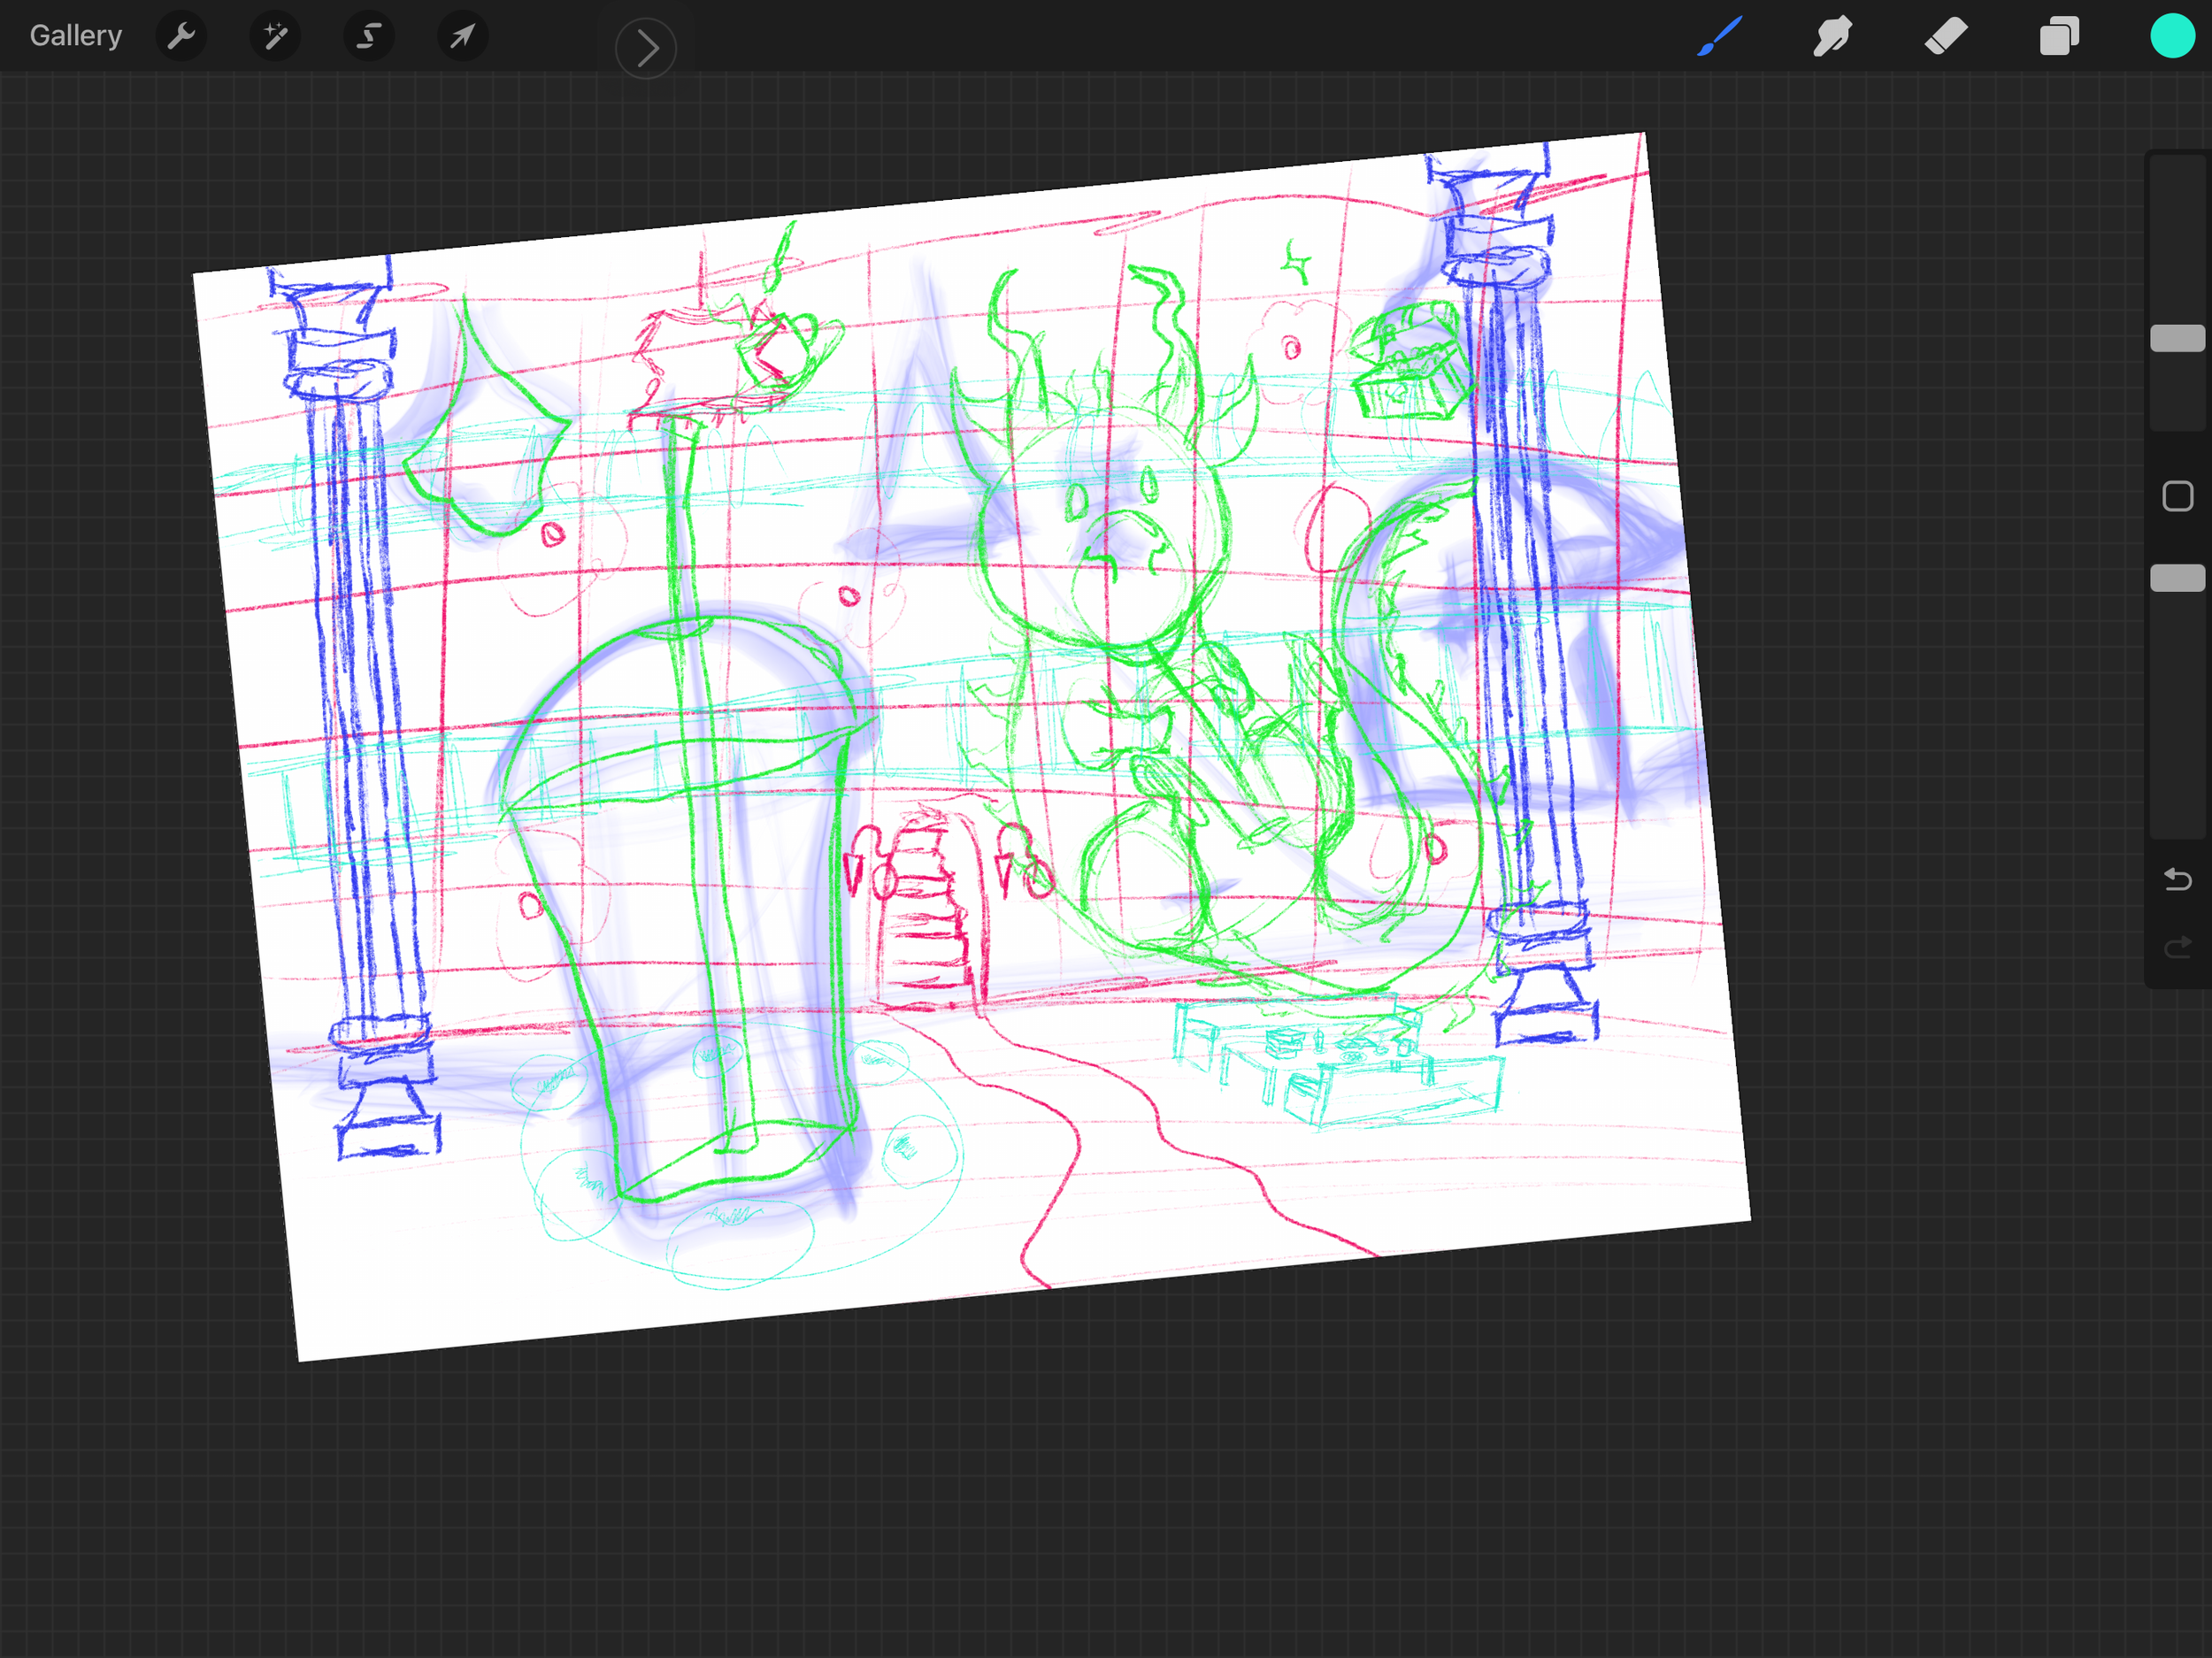Open the Adjustments magic wand menu
Image resolution: width=2212 pixels, height=1658 pixels.
275,37
